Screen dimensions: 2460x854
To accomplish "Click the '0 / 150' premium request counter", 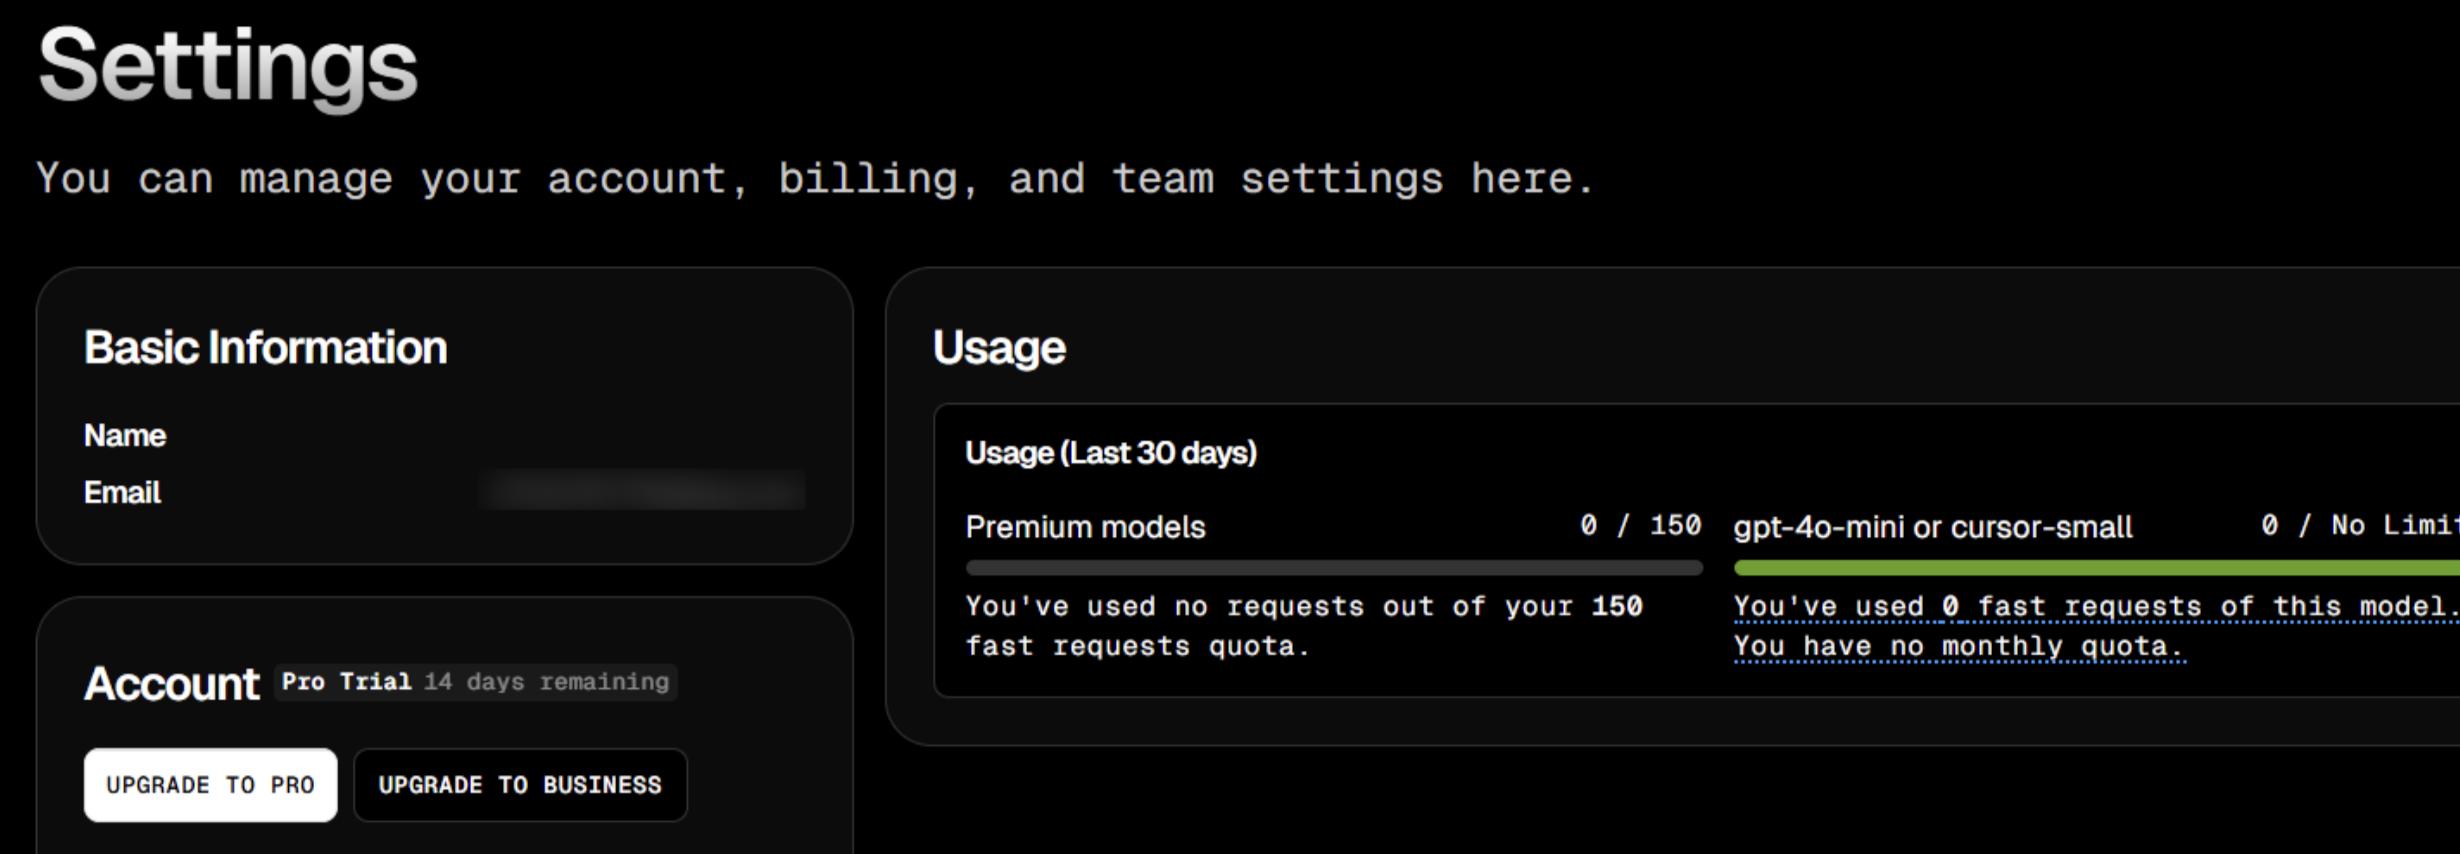I will 1640,526.
